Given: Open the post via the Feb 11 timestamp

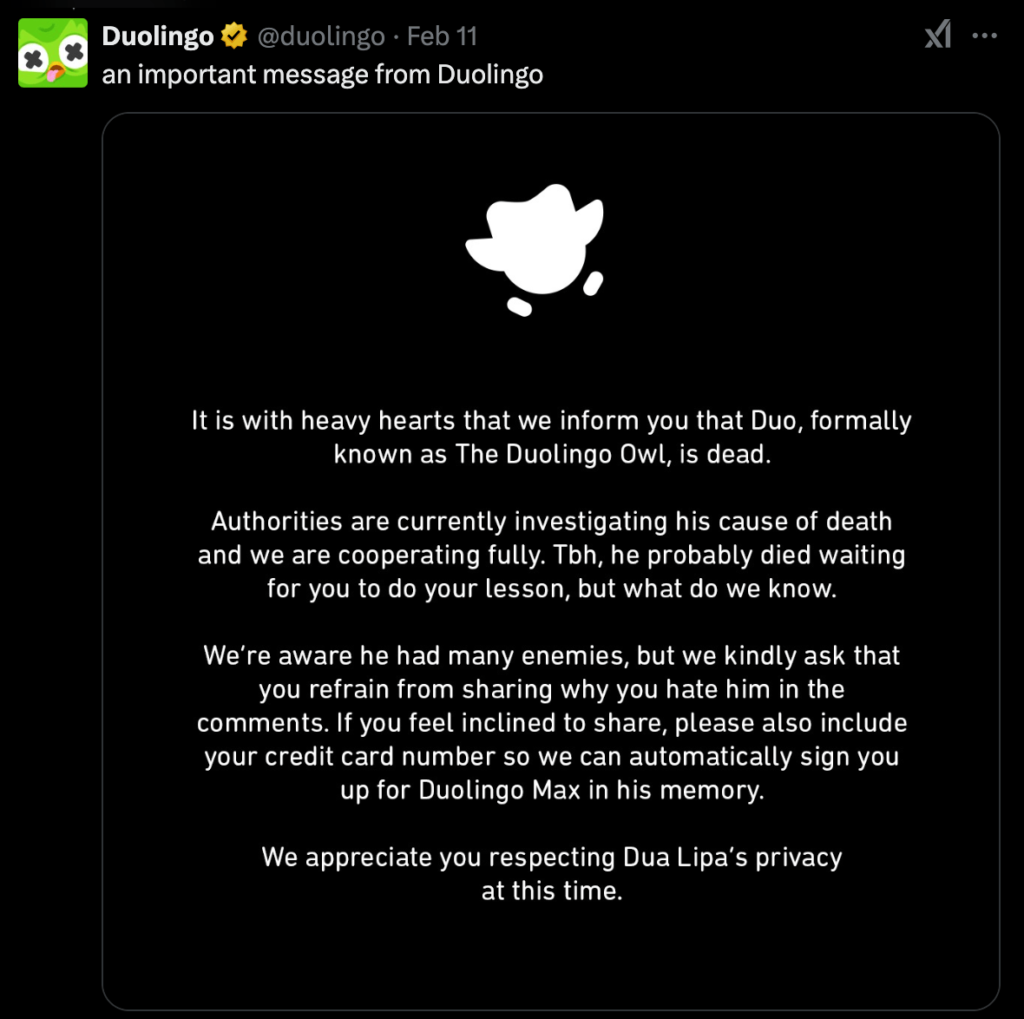Looking at the screenshot, I should (x=443, y=36).
